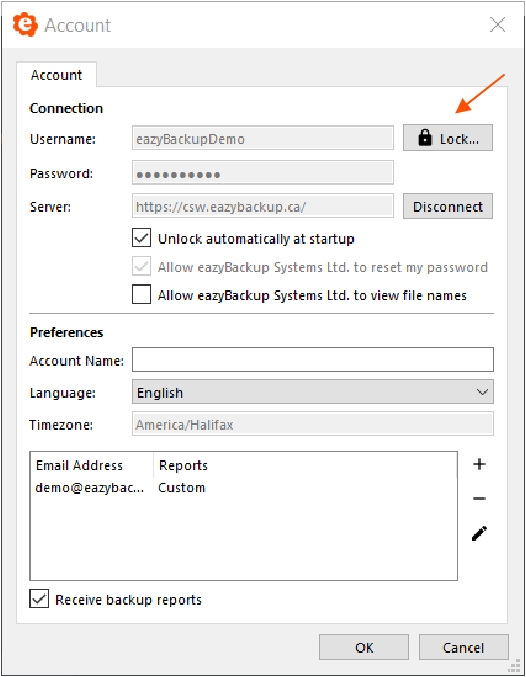This screenshot has width=526, height=677.
Task: Click the Disconnect button
Action: pos(447,206)
